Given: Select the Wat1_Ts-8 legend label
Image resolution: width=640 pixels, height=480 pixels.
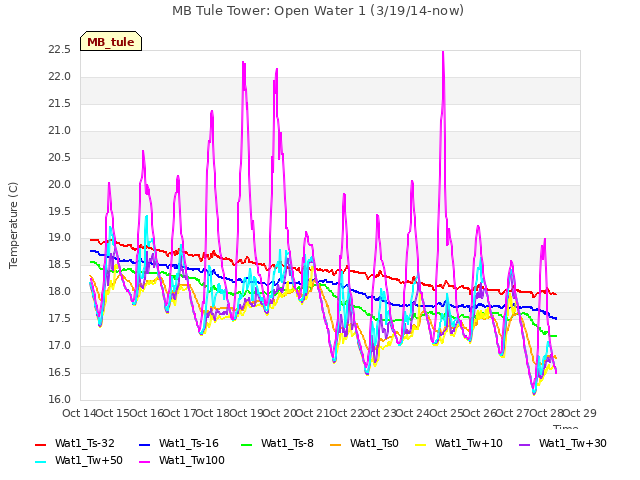Looking at the screenshot, I should click(287, 443).
